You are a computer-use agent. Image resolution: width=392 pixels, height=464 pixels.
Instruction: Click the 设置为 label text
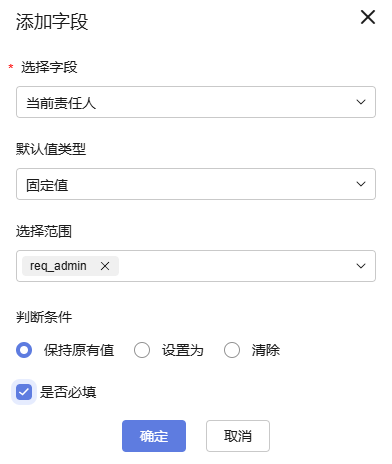(183, 350)
